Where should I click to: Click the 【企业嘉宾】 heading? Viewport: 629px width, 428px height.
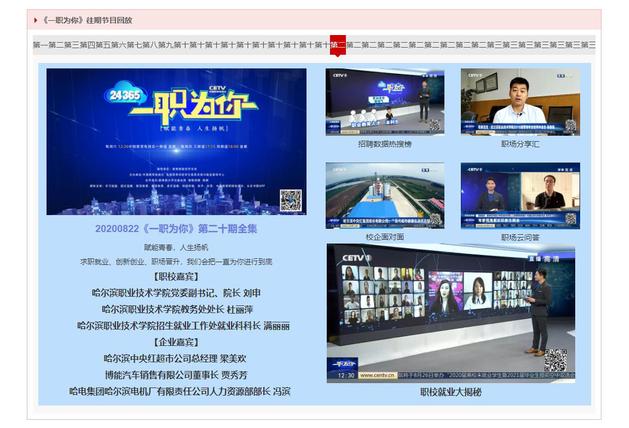tap(176, 342)
